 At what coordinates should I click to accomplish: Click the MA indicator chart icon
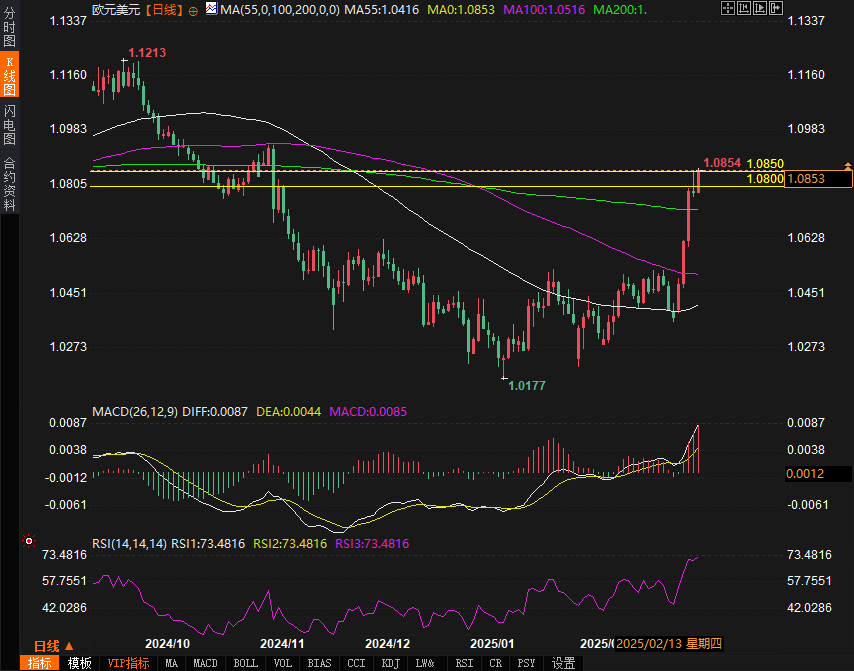tap(211, 9)
